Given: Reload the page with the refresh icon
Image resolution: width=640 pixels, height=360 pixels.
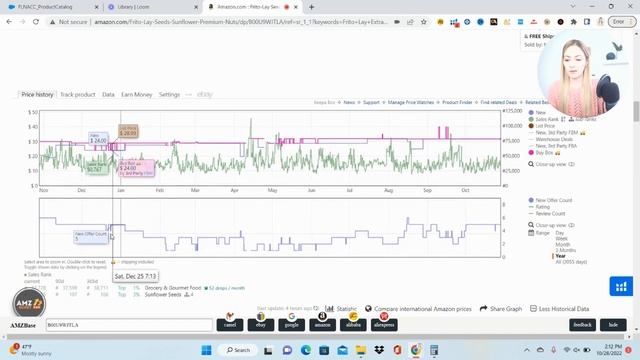Looking at the screenshot, I should point(36,22).
